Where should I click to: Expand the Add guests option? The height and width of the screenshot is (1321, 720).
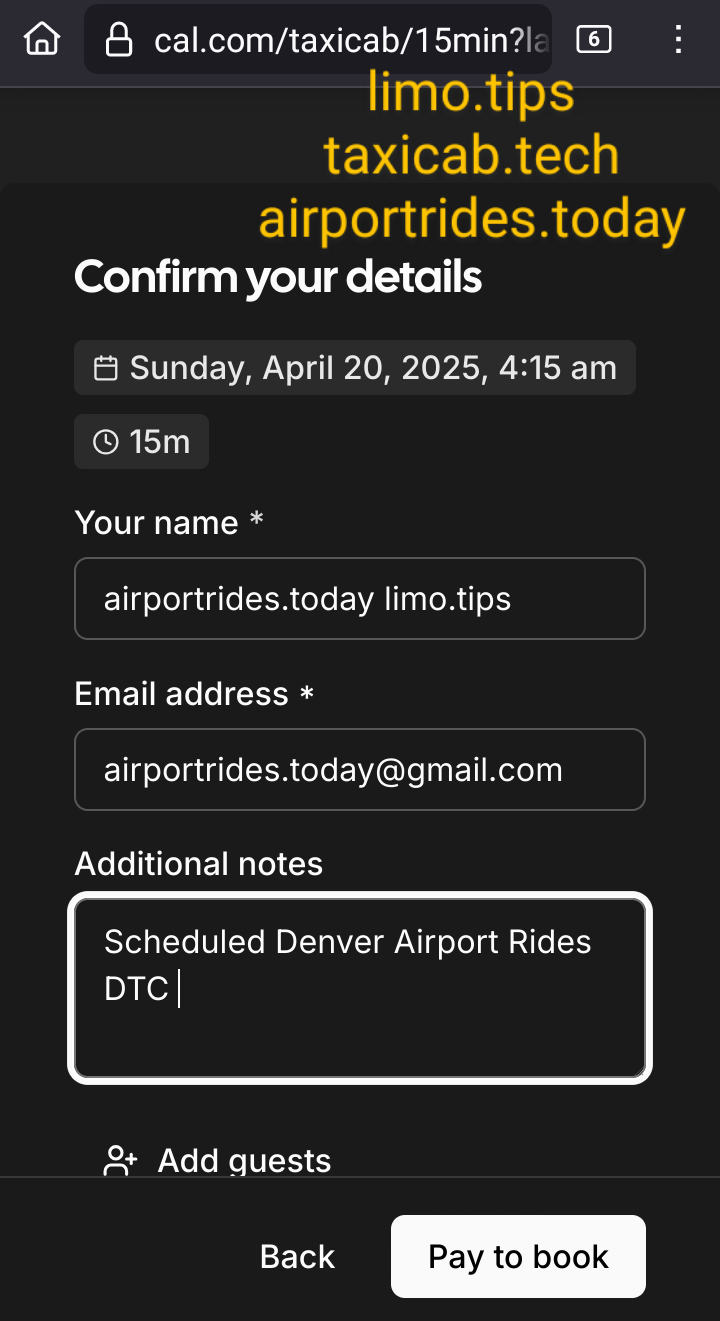[244, 1160]
